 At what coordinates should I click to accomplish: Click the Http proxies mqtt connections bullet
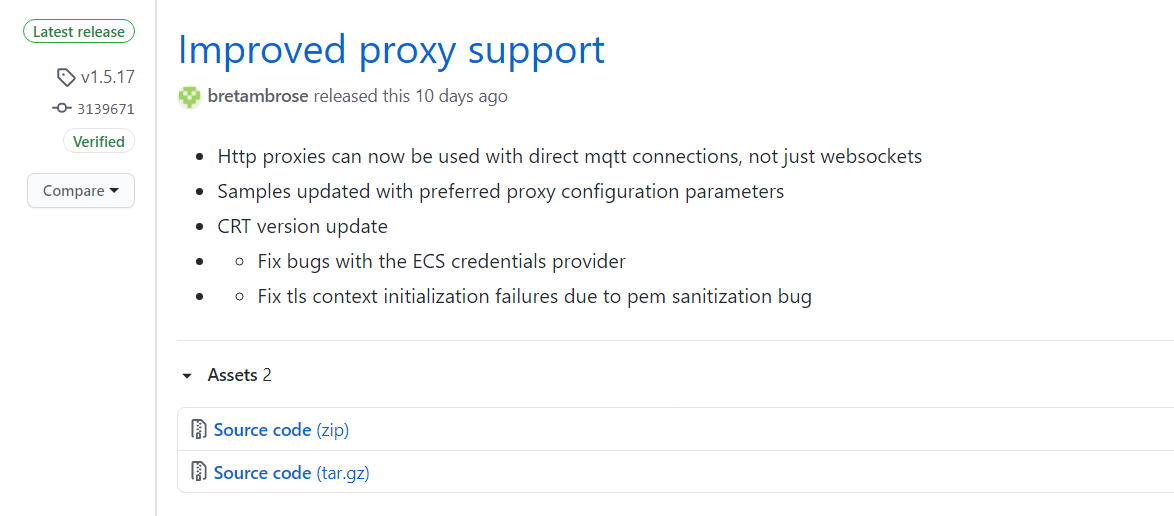click(569, 156)
